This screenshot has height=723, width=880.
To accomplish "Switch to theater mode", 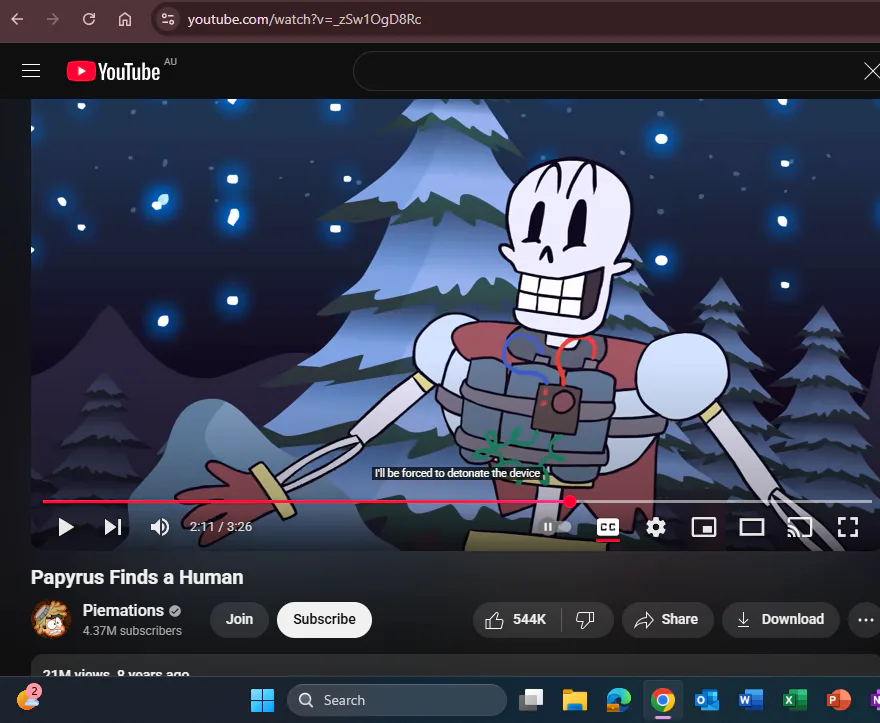I will coord(751,527).
